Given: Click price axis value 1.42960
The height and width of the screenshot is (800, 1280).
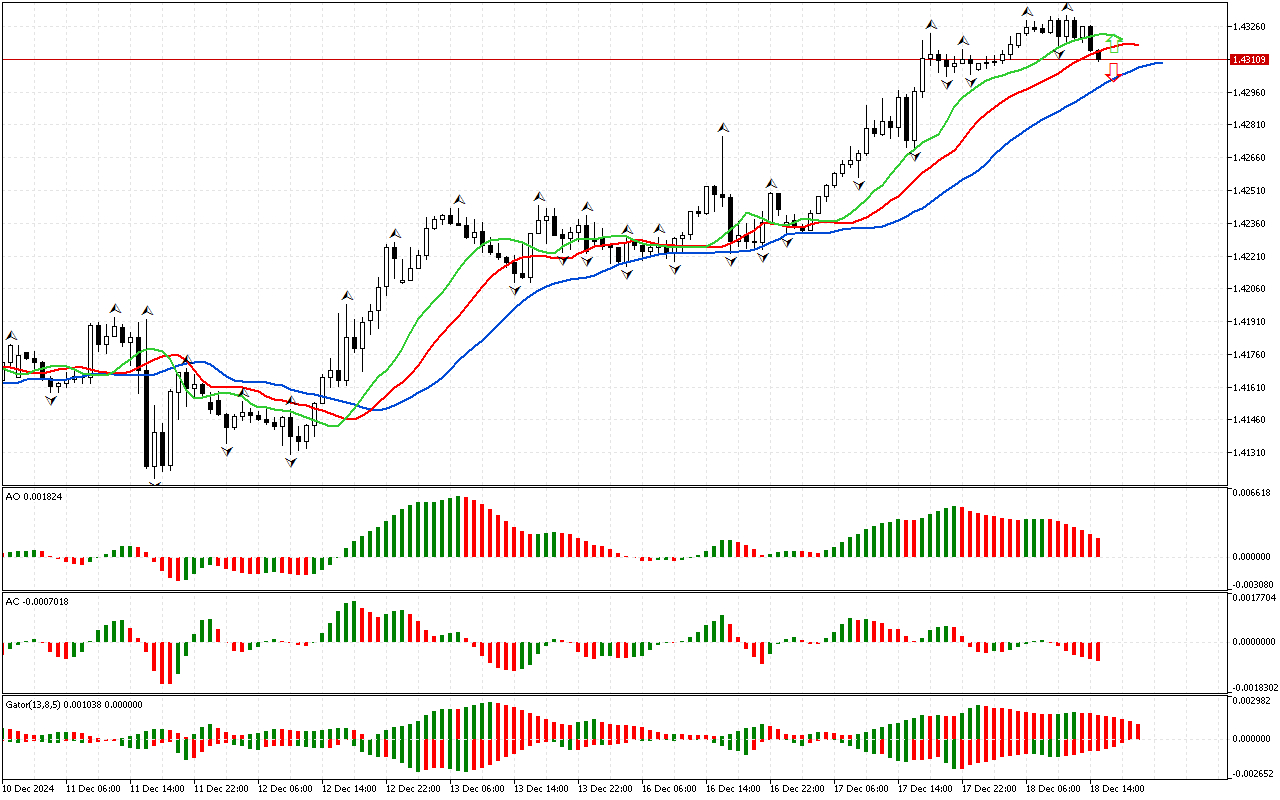Looking at the screenshot, I should [x=1250, y=93].
